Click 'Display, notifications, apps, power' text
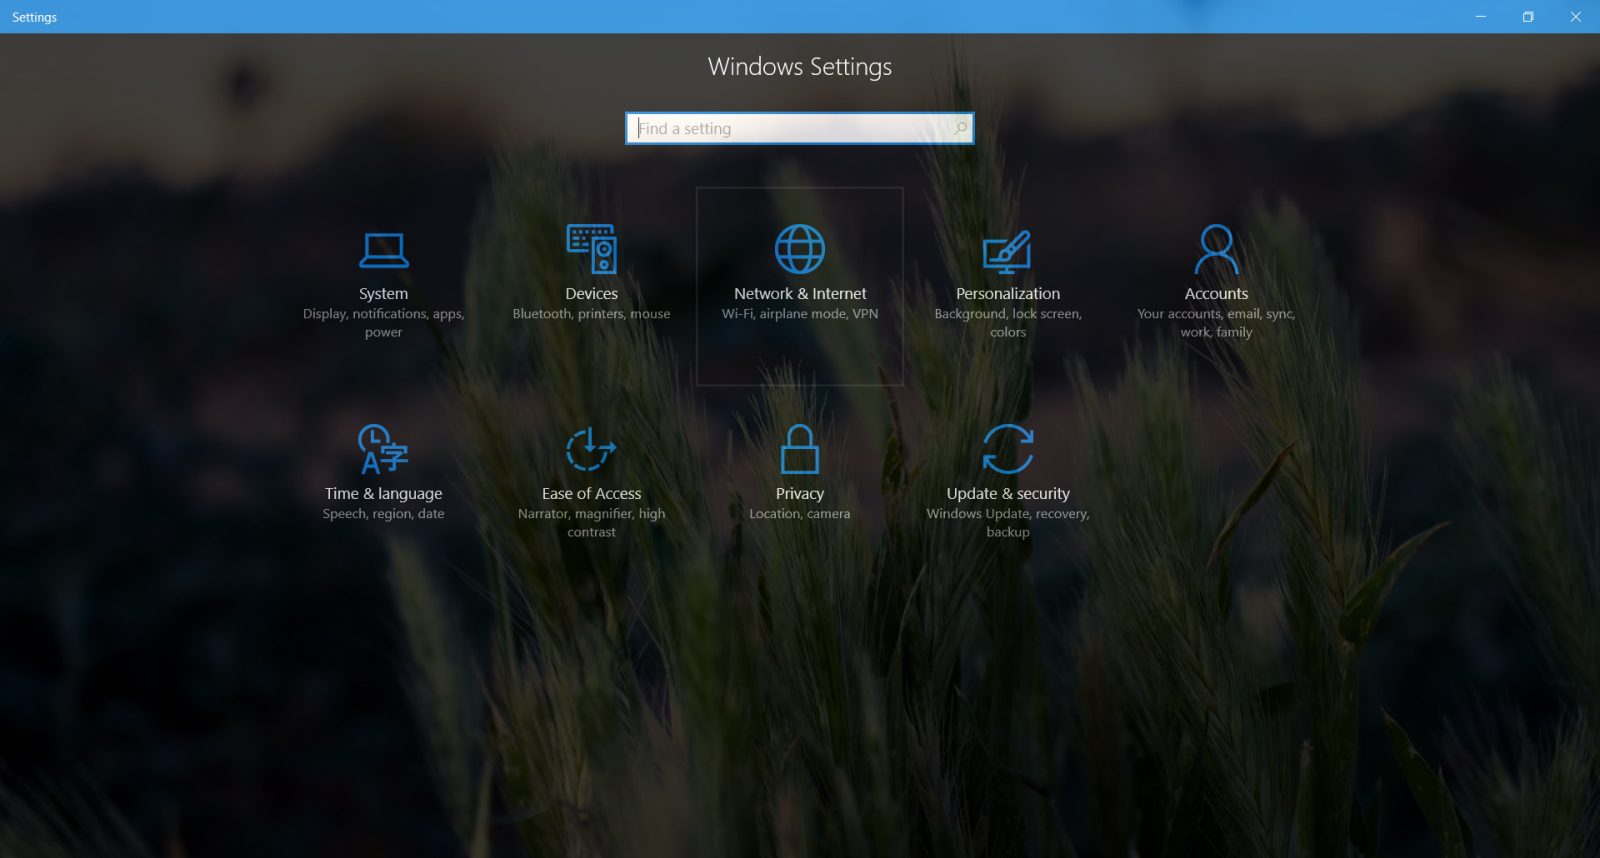 (384, 323)
